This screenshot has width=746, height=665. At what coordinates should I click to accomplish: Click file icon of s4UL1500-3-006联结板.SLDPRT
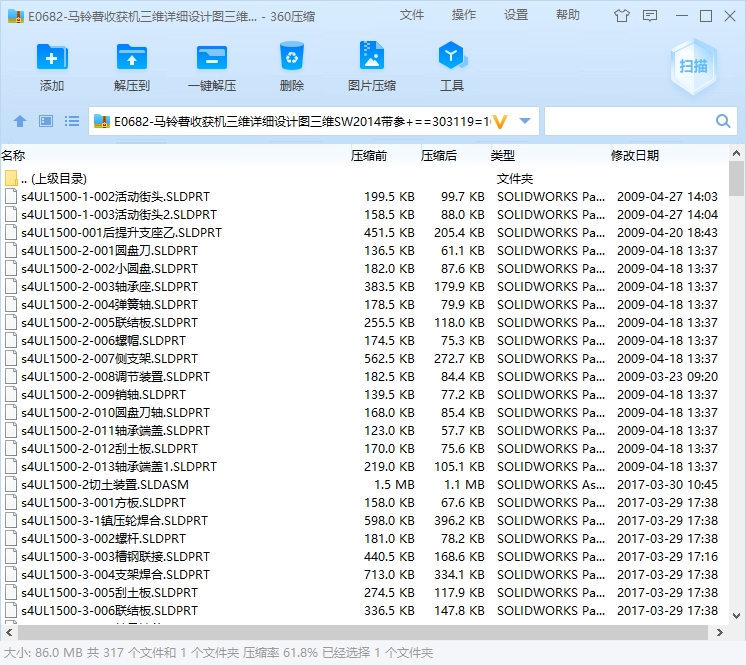pos(11,611)
